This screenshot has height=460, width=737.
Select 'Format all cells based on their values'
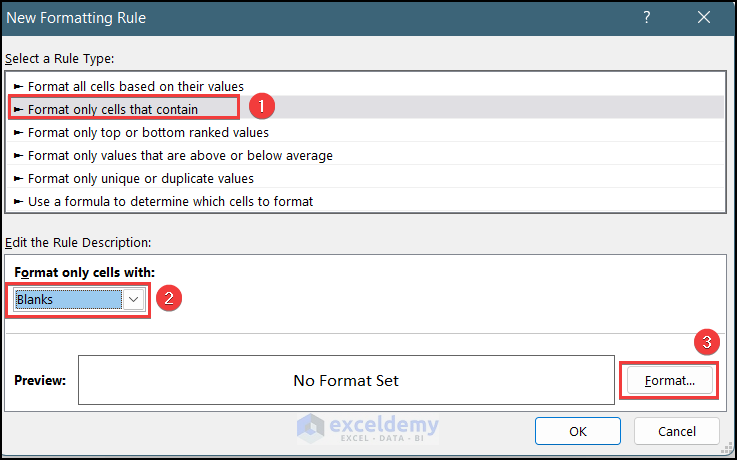click(x=136, y=86)
